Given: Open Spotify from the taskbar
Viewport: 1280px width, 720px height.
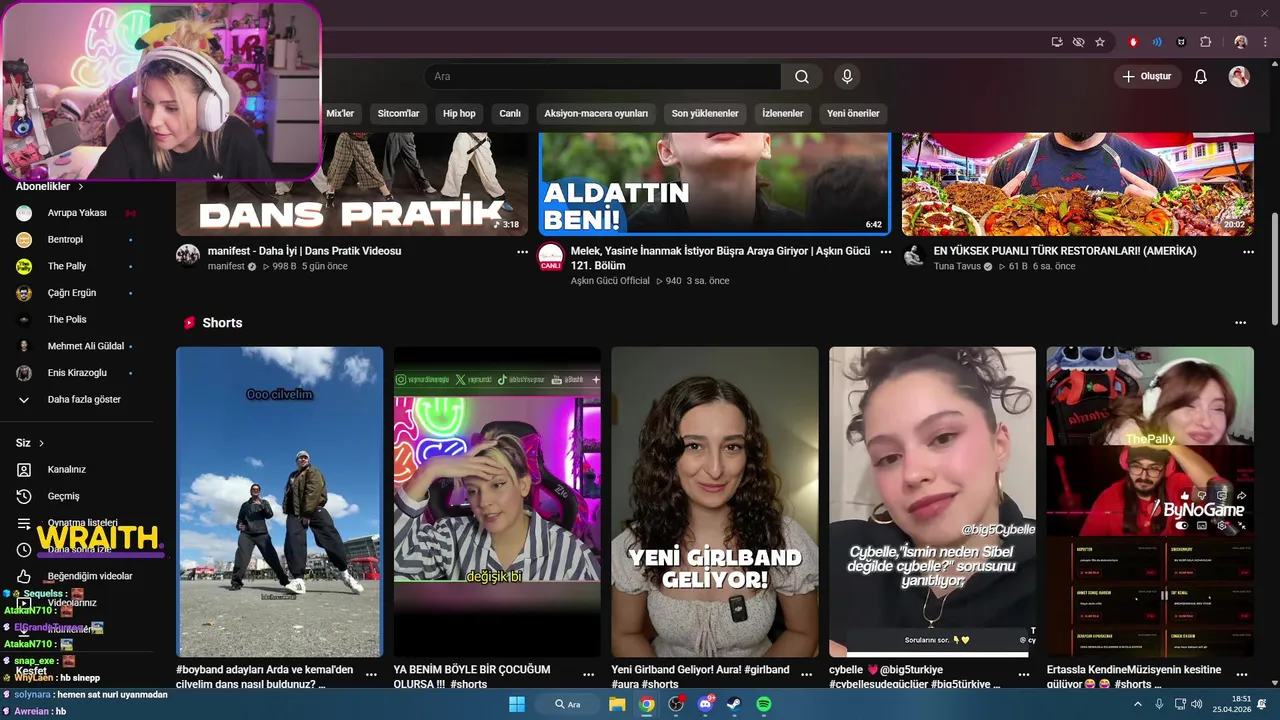Looking at the screenshot, I should (764, 704).
